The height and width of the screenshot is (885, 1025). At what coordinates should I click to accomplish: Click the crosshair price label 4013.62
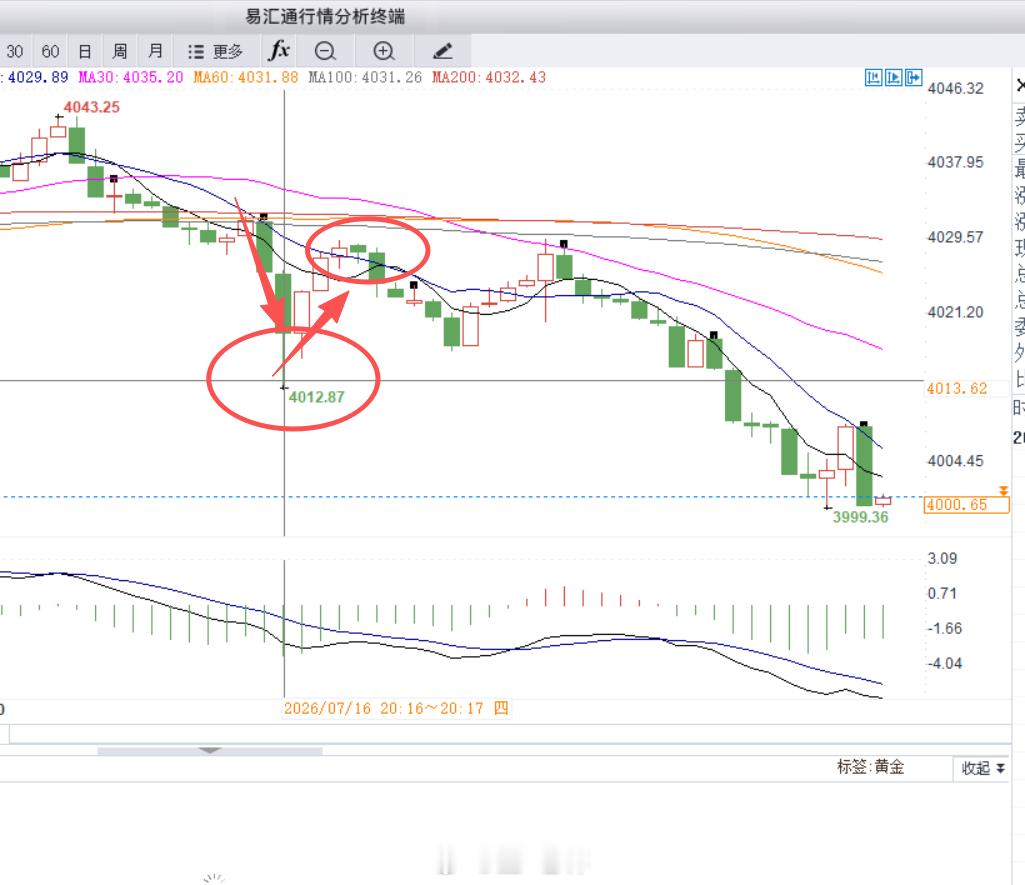(956, 388)
